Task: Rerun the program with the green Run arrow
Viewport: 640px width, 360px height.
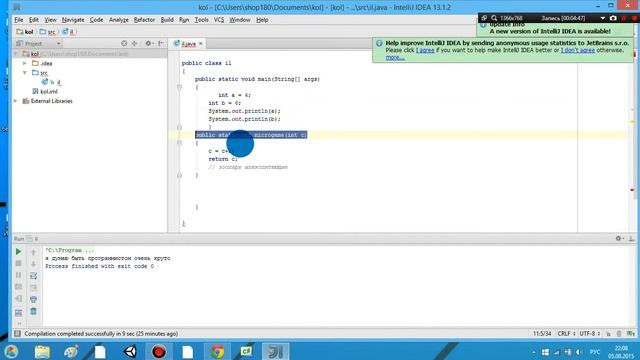Action: click(x=18, y=251)
